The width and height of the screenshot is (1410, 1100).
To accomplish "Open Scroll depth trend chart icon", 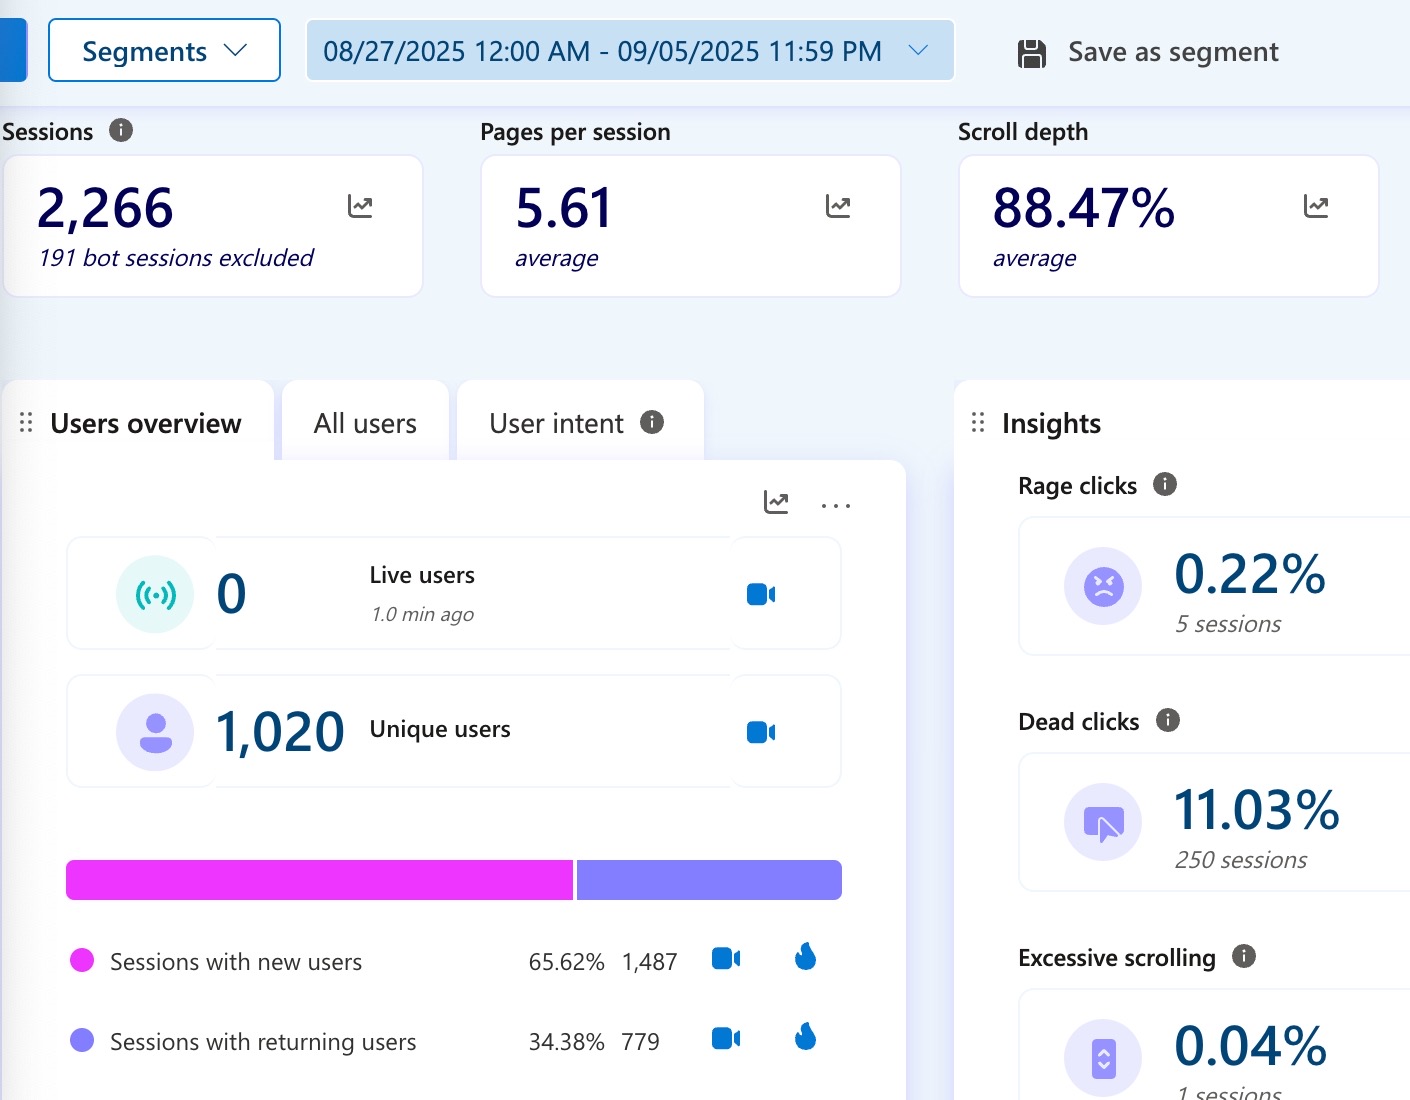I will click(x=1316, y=207).
